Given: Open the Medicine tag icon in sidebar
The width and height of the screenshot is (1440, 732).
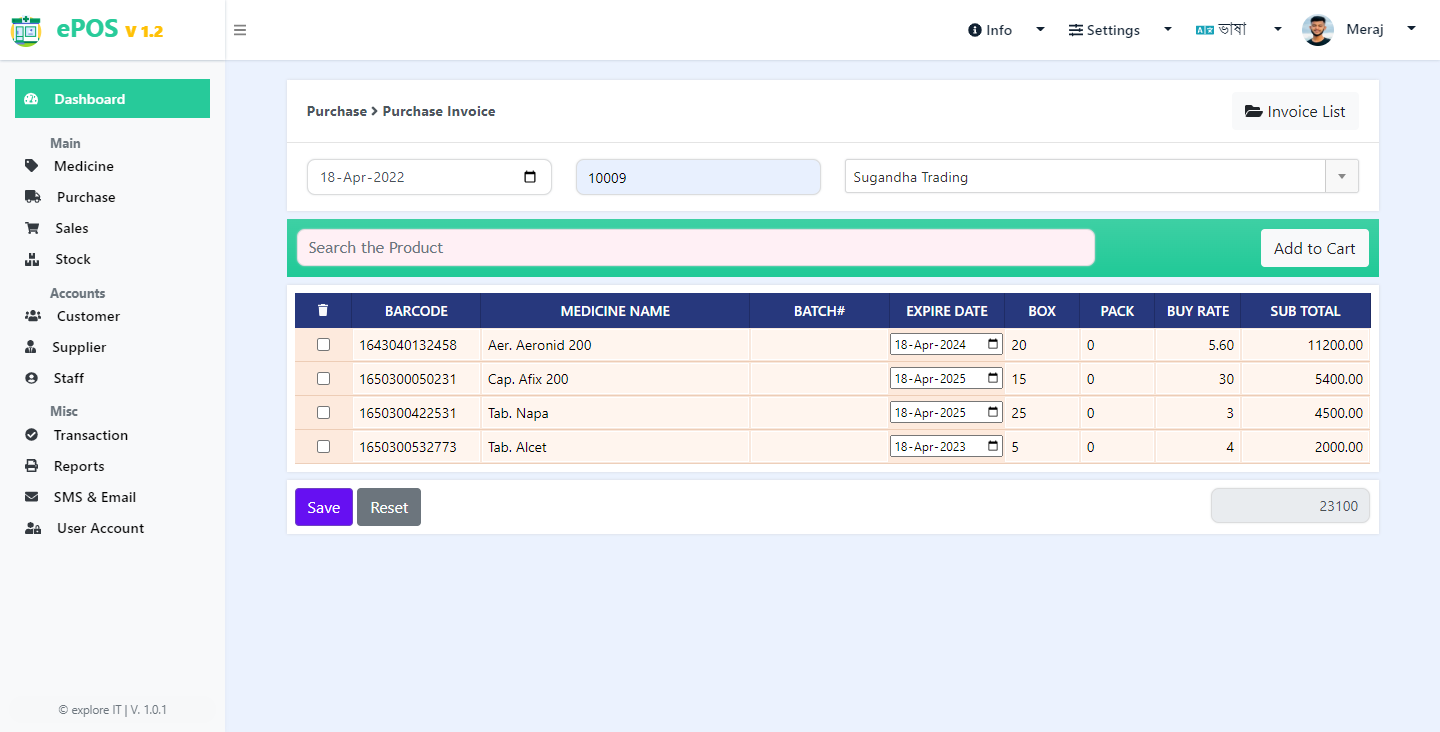Looking at the screenshot, I should (32, 166).
